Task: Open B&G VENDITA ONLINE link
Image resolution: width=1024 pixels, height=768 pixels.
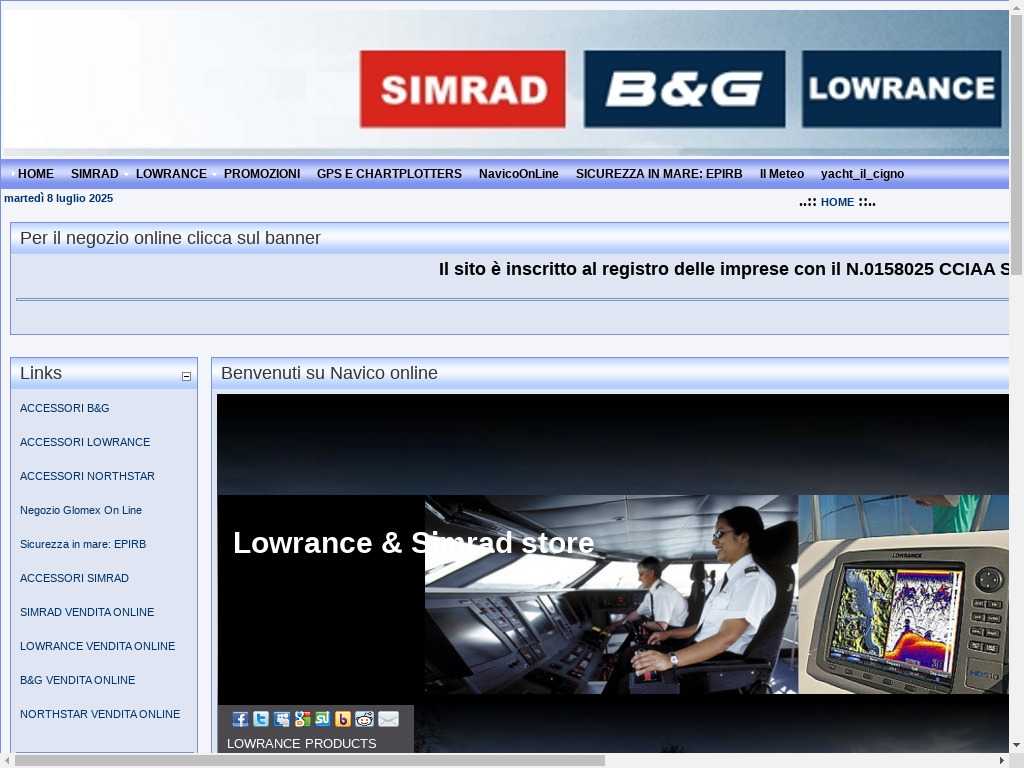Action: pos(78,680)
